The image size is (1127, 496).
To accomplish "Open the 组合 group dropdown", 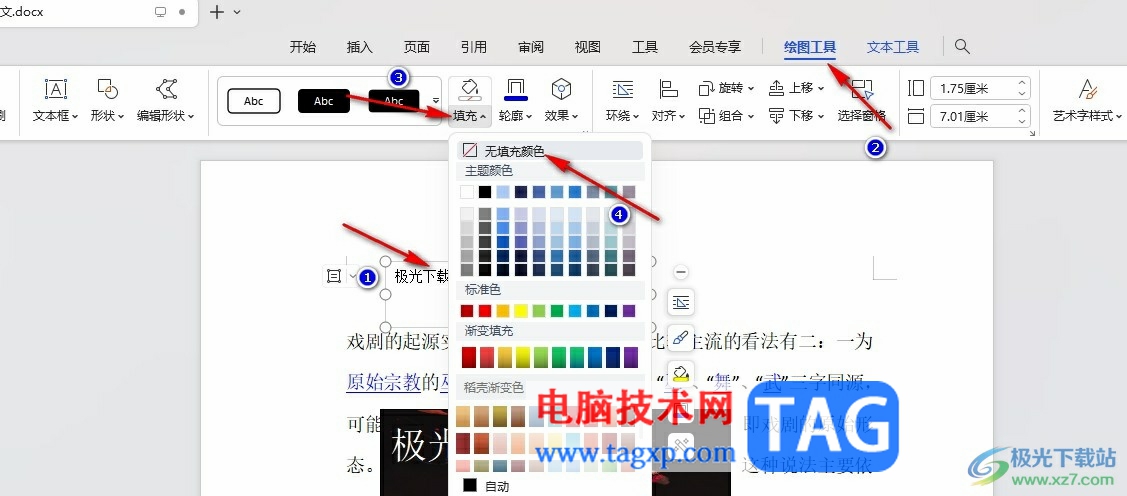I will (727, 115).
